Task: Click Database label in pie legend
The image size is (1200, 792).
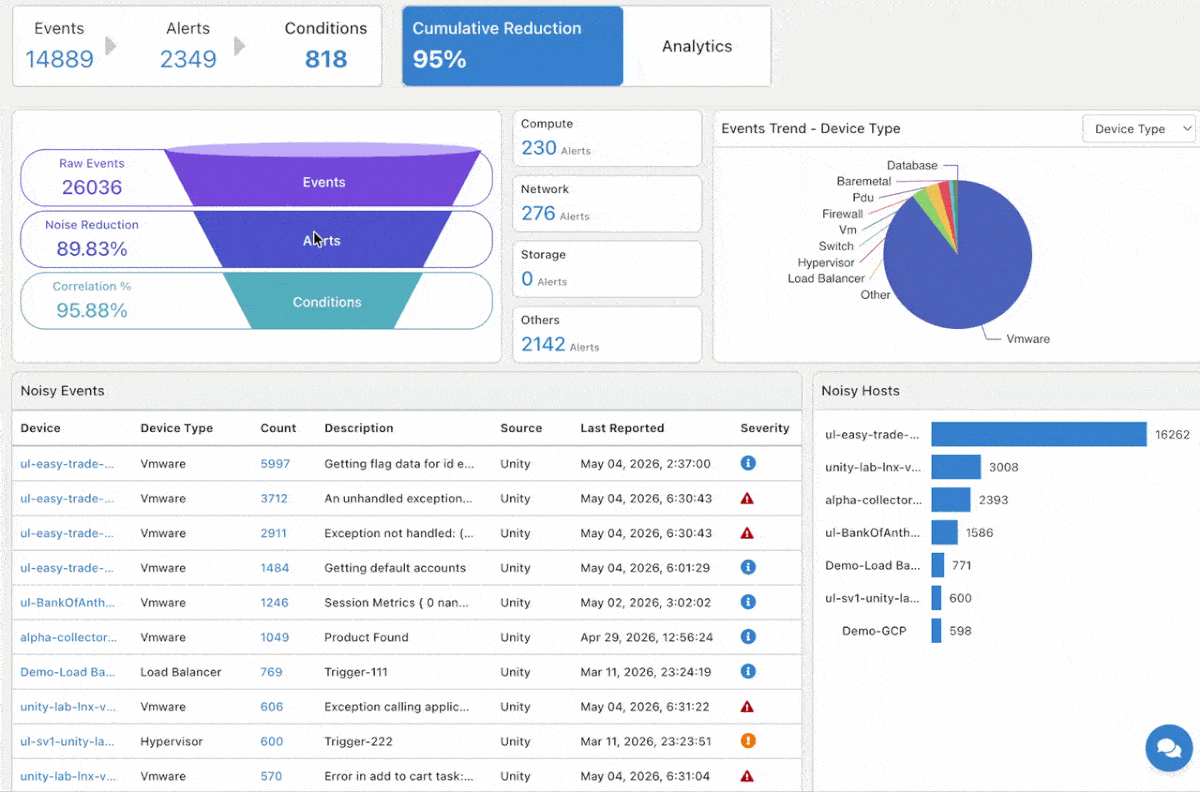Action: pos(912,165)
